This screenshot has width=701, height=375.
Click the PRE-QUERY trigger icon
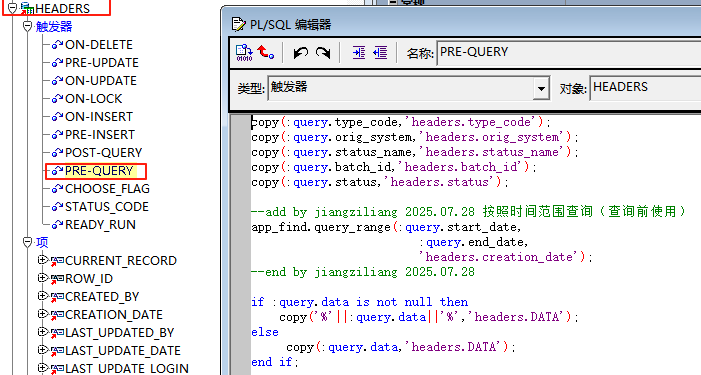[57, 171]
